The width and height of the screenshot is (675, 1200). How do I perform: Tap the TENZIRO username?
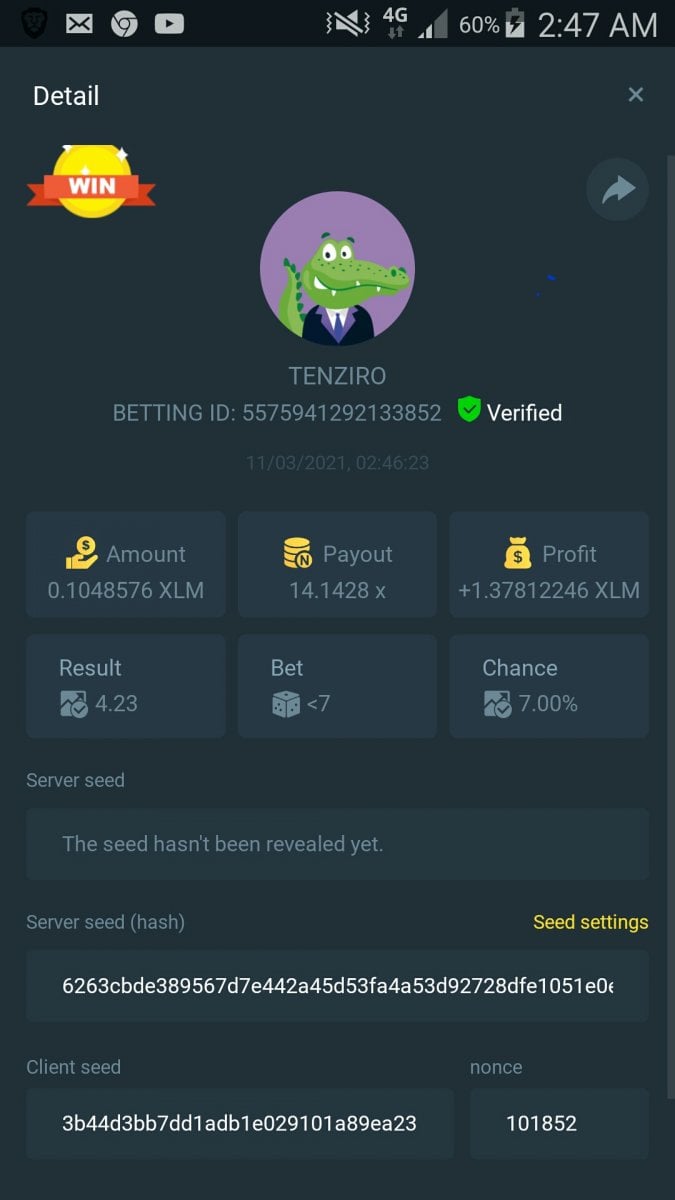[337, 376]
